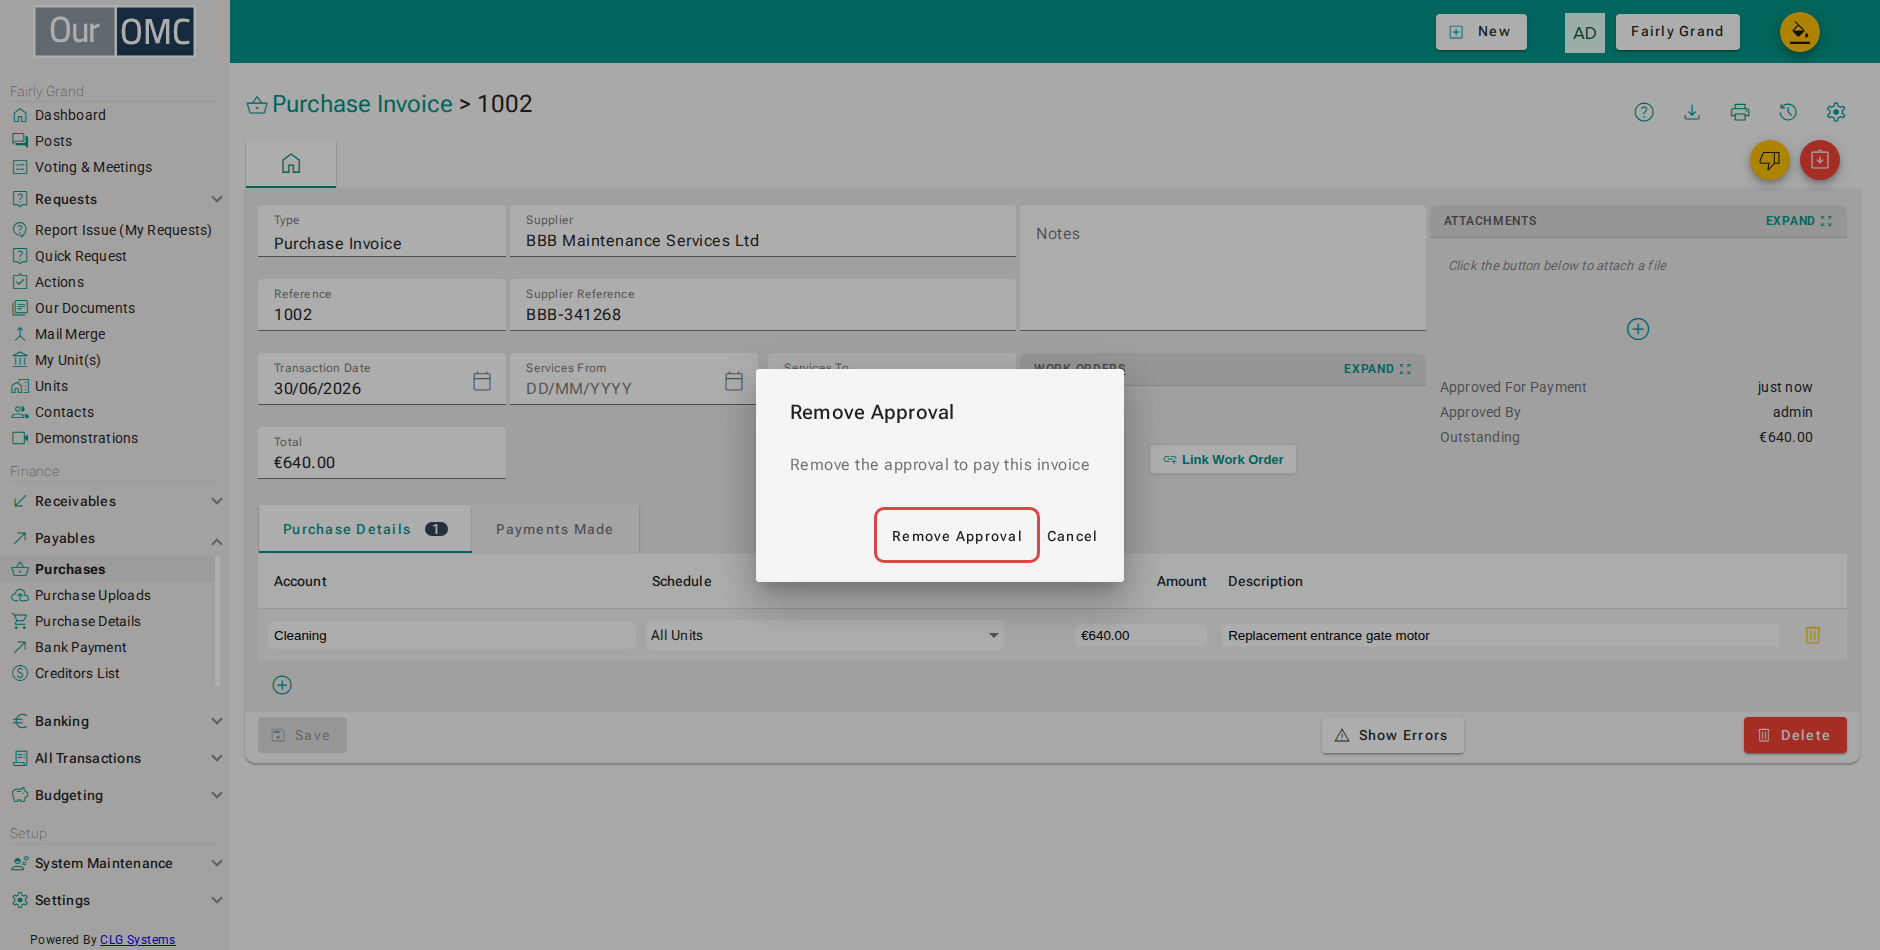Click the Supplier Reference field
The width and height of the screenshot is (1880, 950).
click(763, 305)
